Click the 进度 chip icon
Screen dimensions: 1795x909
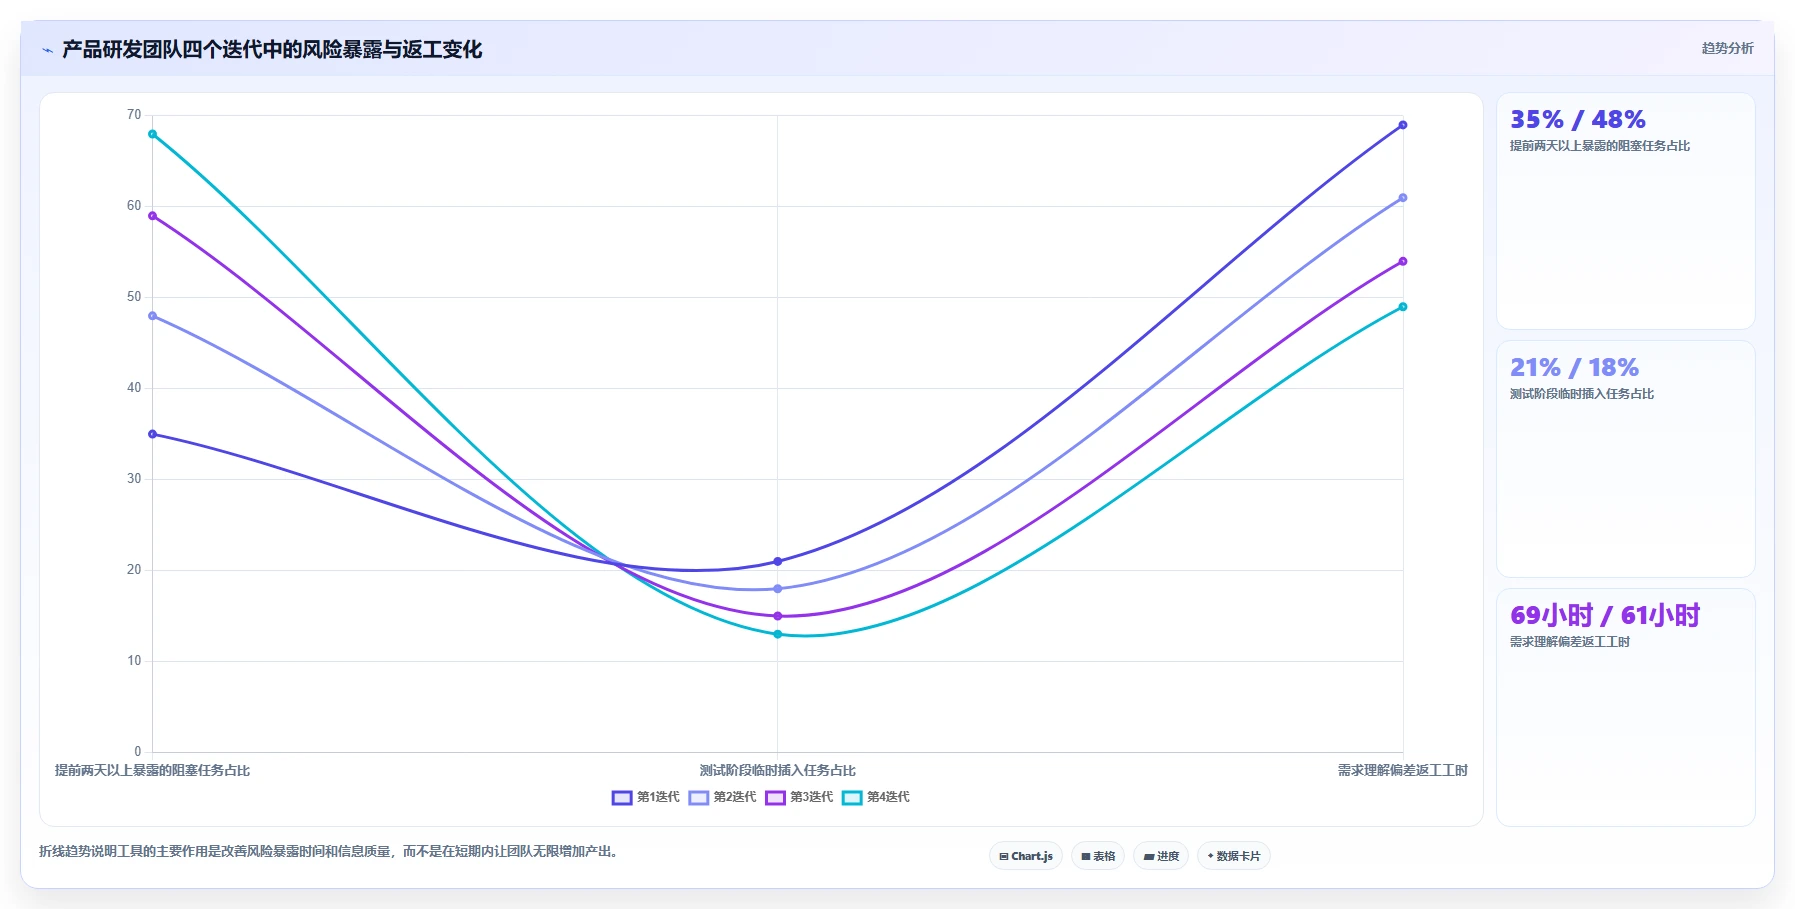1149,857
